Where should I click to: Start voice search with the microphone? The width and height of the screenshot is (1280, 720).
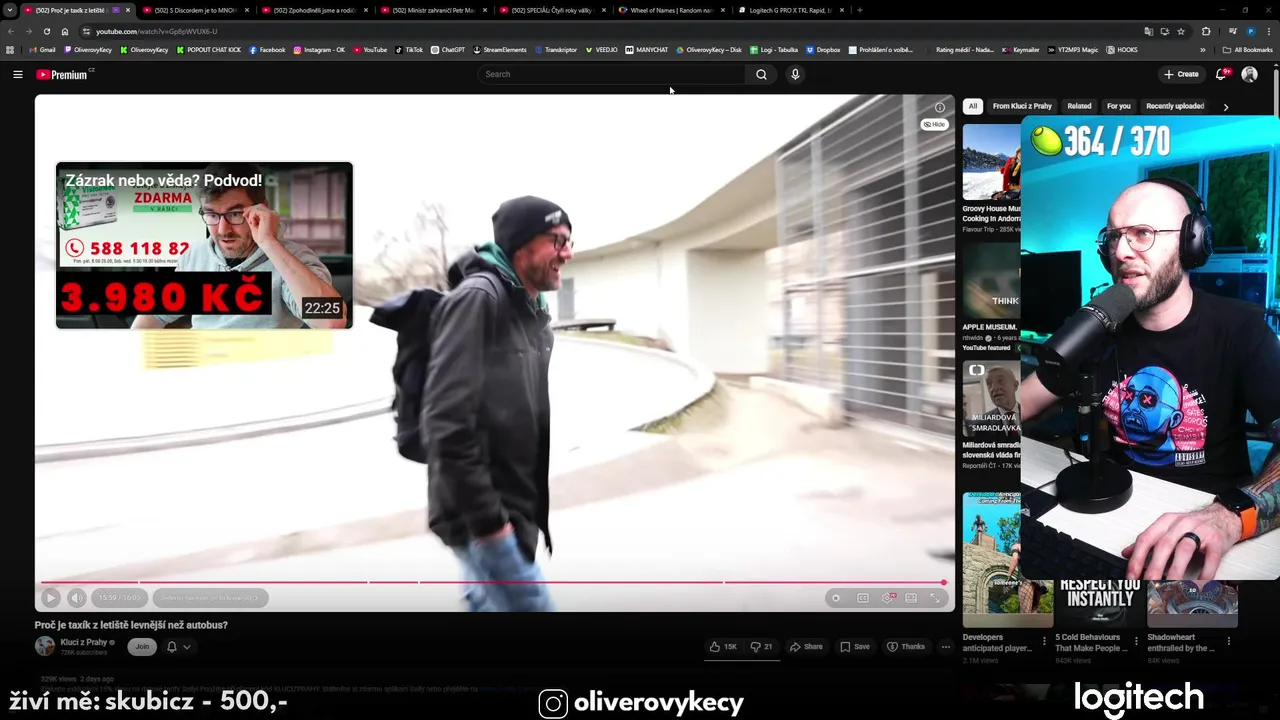click(x=795, y=74)
